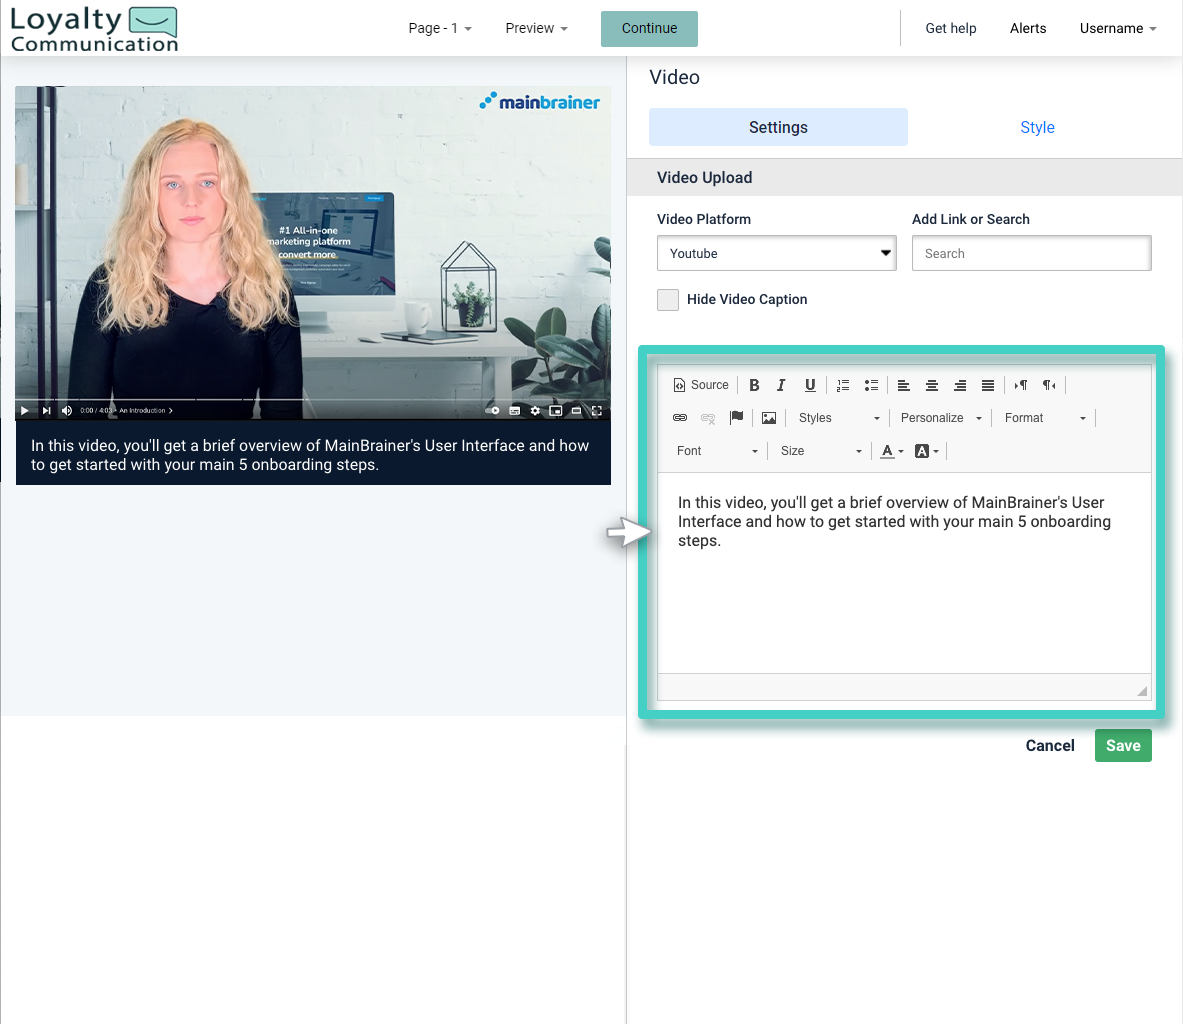Open the Font dropdown
The height and width of the screenshot is (1024, 1183).
tap(715, 451)
